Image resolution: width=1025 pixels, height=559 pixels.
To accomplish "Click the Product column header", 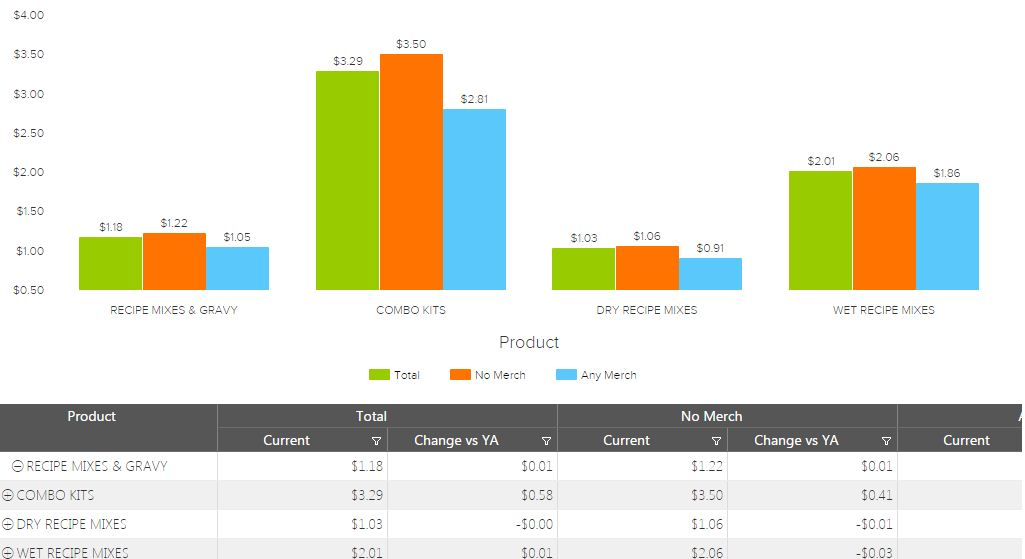I will 91,417.
